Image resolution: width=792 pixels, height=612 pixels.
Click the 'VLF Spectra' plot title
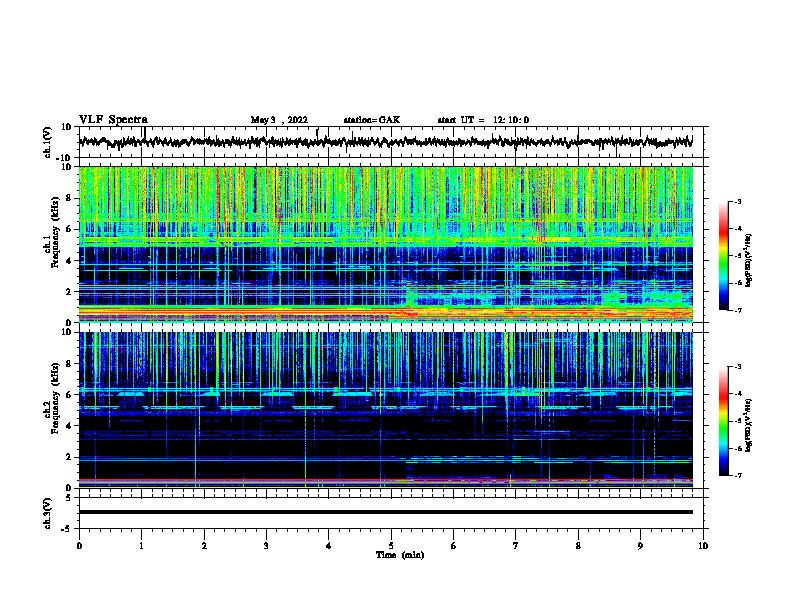113,119
